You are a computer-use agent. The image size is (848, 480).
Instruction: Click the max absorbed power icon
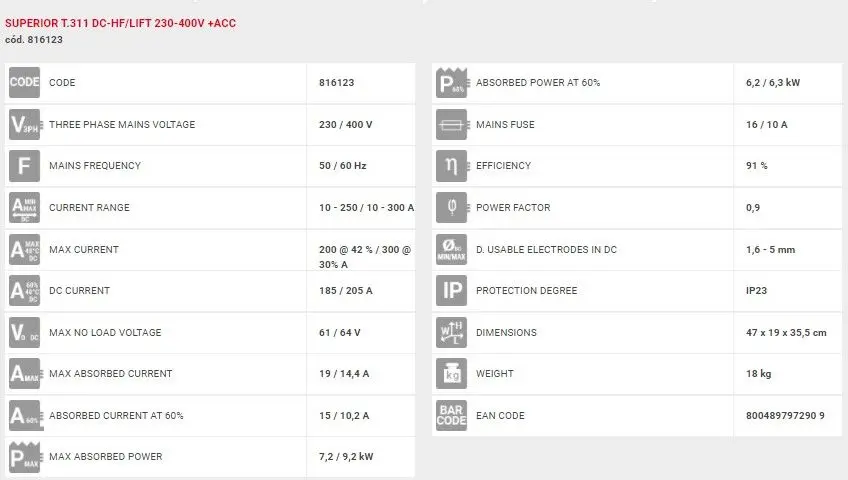click(x=24, y=457)
